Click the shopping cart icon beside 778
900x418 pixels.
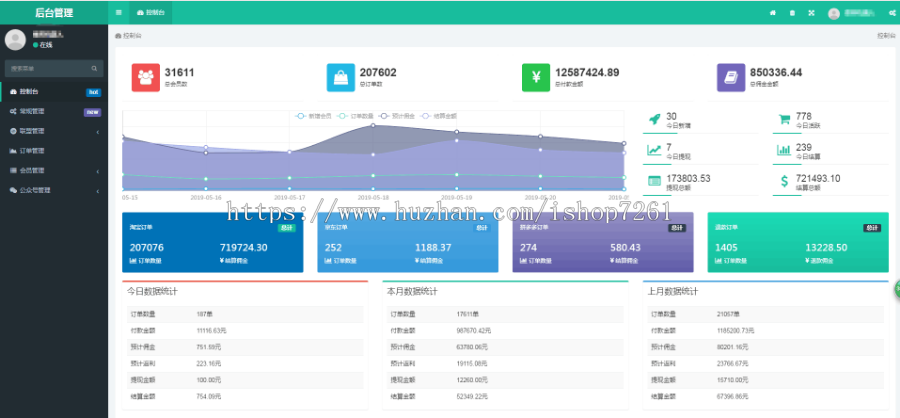point(784,119)
